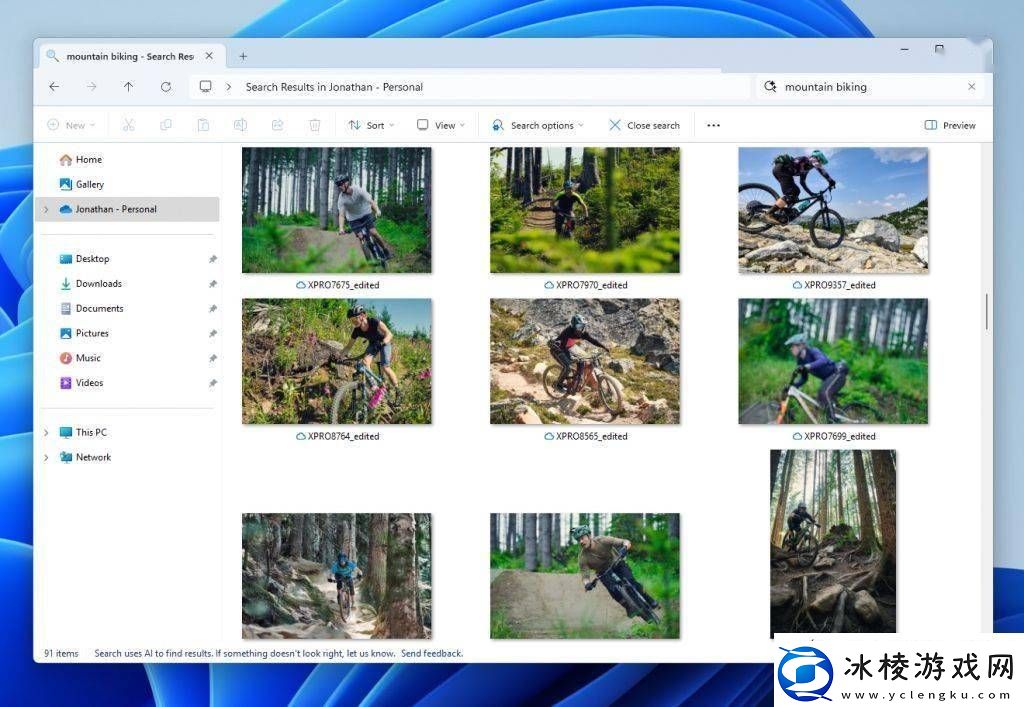Expand the Jonathan - Personal tree item

(x=45, y=209)
